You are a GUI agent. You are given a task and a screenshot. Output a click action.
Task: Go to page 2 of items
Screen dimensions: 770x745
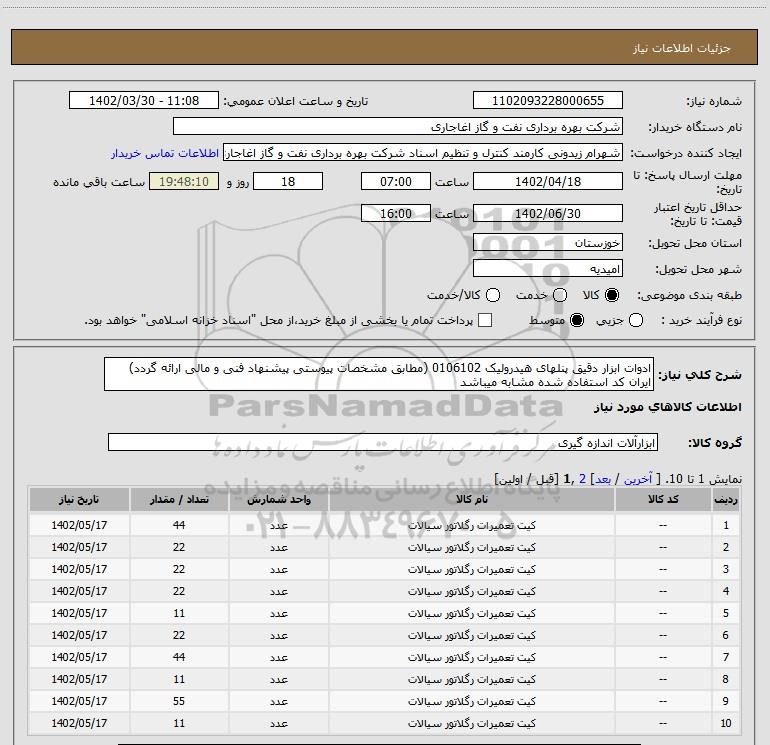click(x=582, y=479)
